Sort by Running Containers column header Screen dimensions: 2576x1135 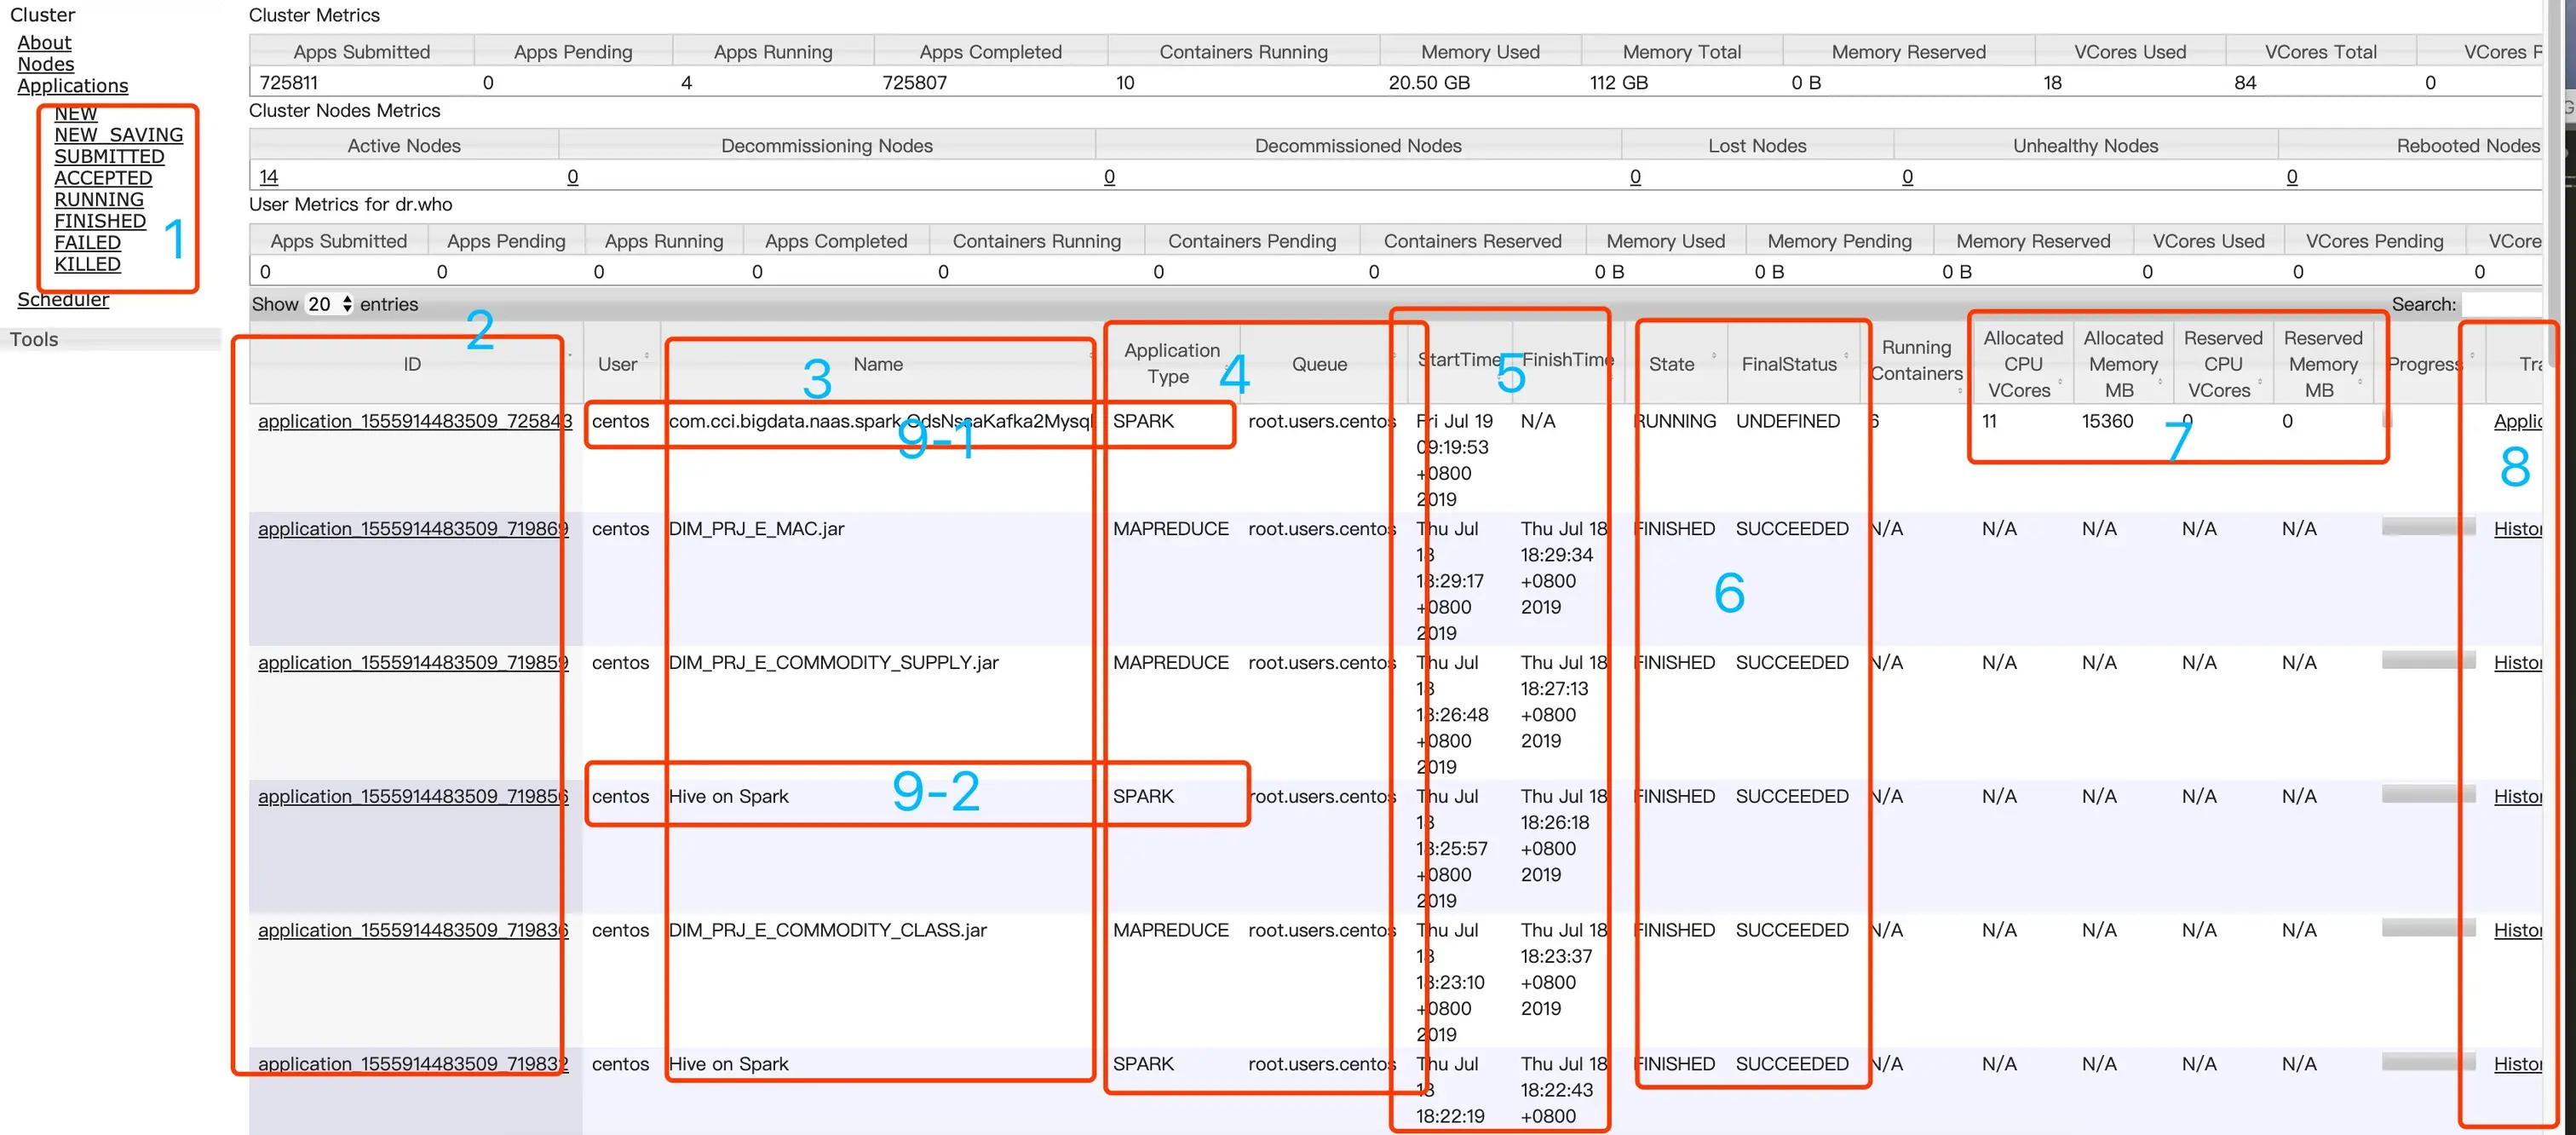coord(1915,360)
